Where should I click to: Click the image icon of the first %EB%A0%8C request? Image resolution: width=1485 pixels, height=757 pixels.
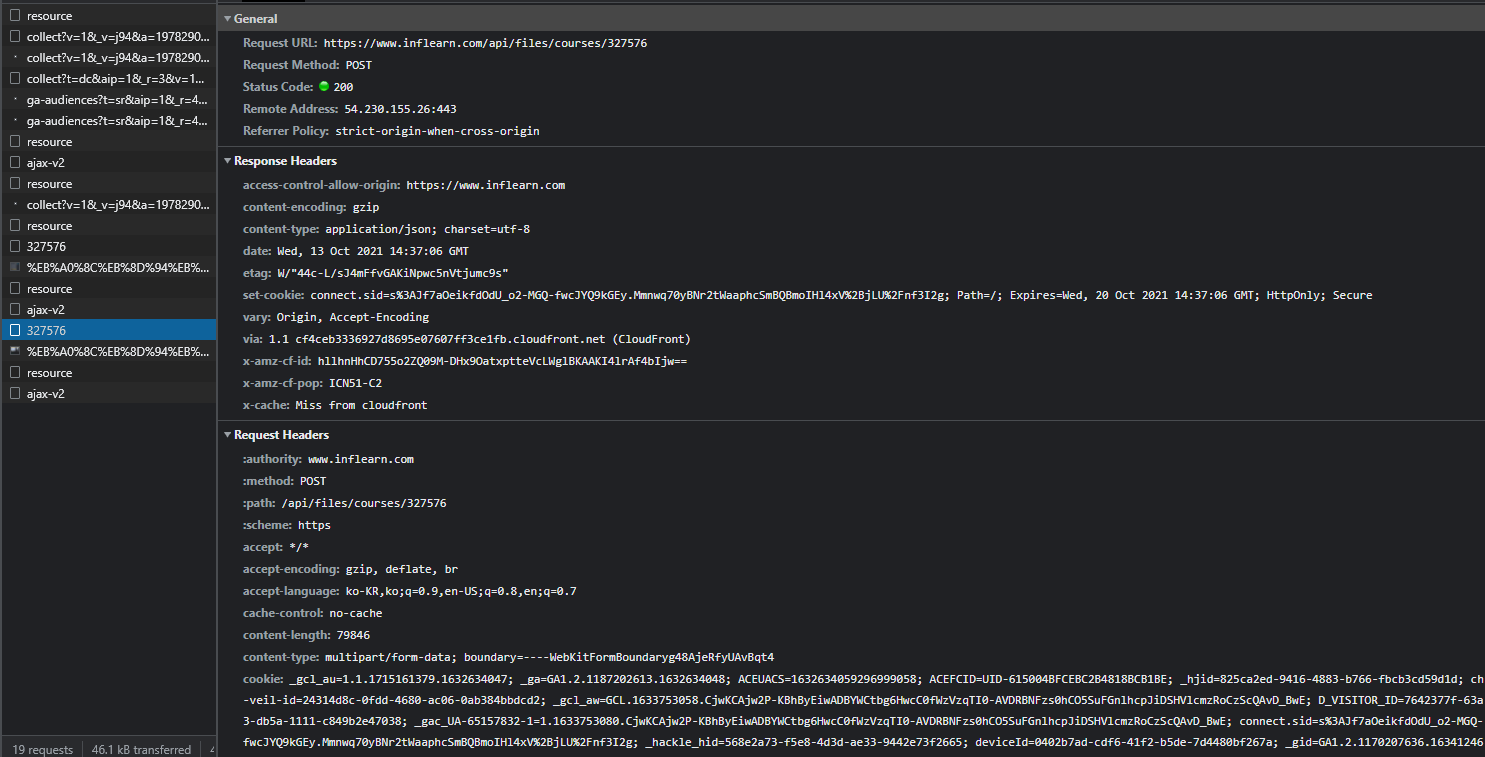[15, 268]
